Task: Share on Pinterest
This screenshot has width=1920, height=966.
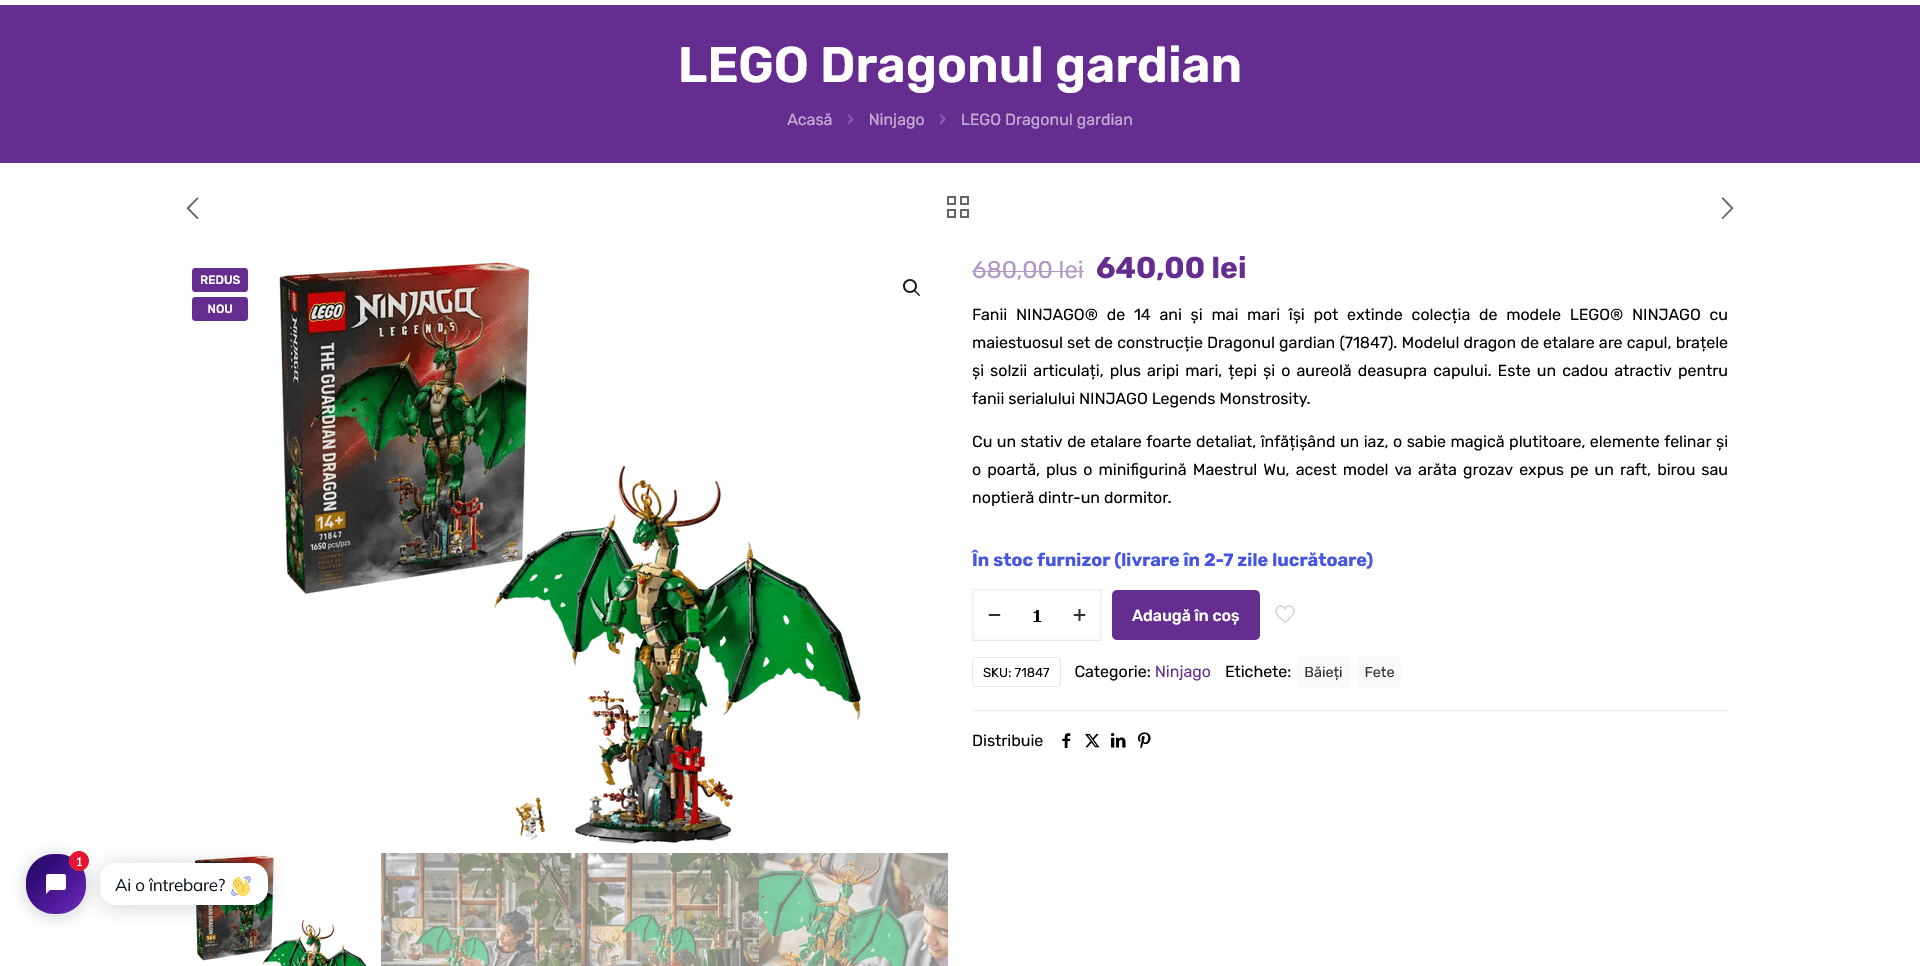Action: [x=1145, y=741]
